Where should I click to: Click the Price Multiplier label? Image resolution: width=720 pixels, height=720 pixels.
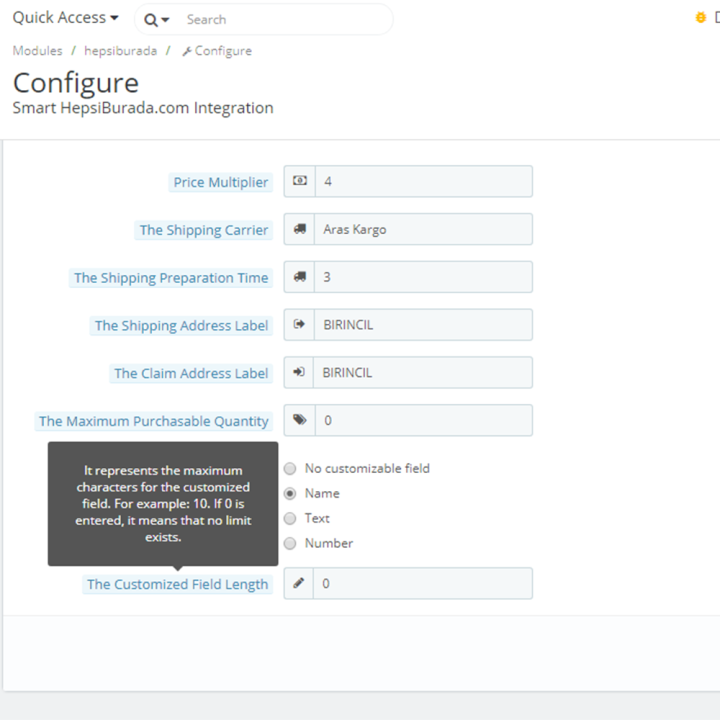pos(221,182)
